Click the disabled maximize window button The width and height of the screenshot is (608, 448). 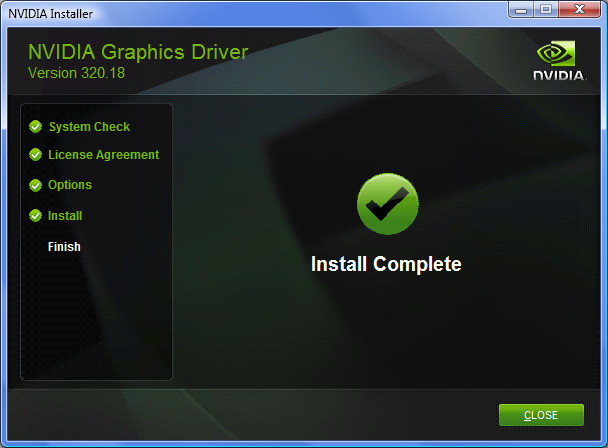546,9
